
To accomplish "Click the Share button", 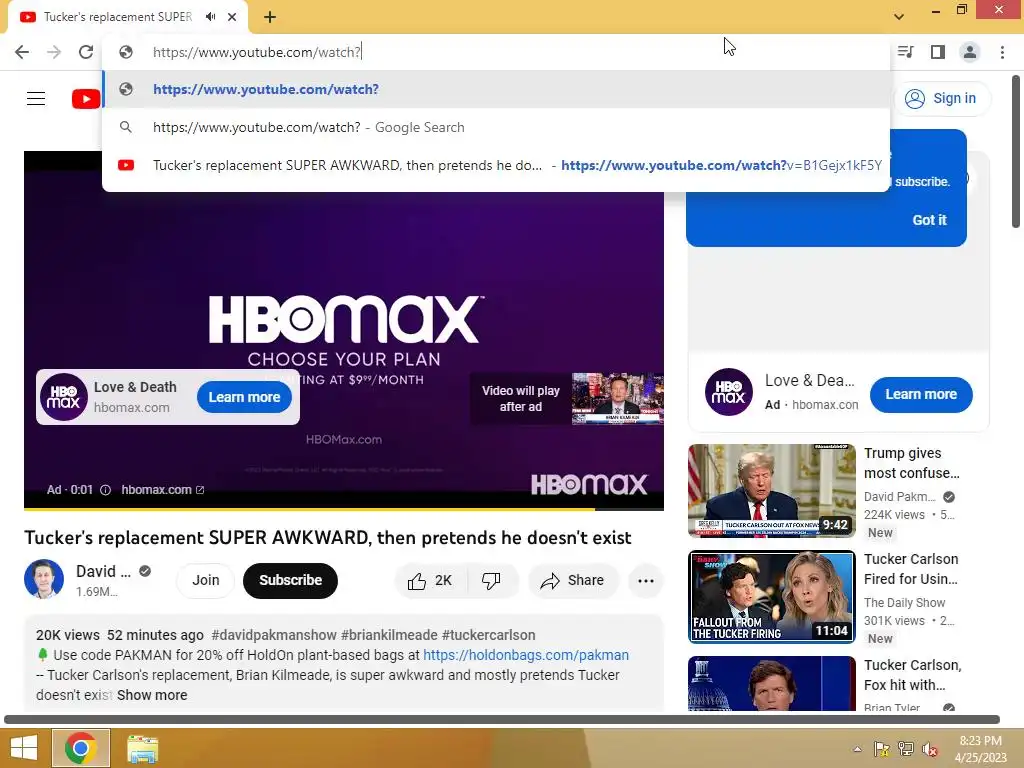I will (x=573, y=581).
